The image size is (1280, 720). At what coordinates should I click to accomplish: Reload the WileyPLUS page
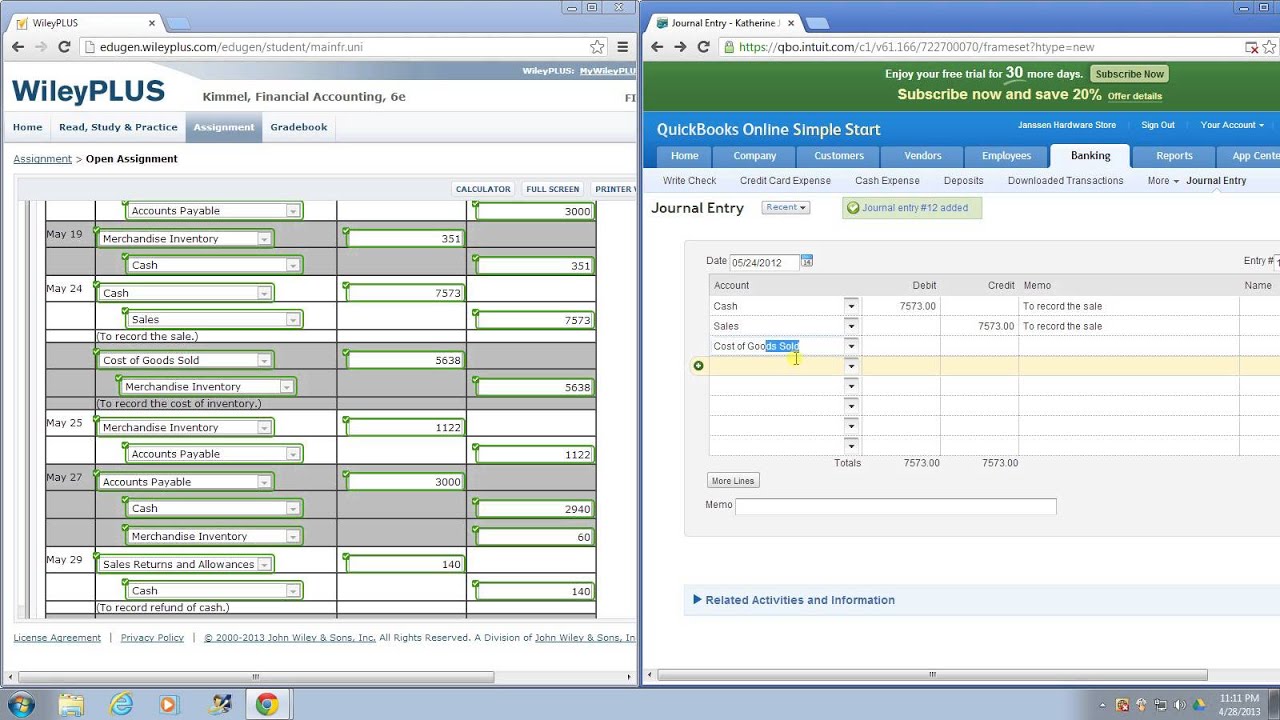click(x=64, y=47)
